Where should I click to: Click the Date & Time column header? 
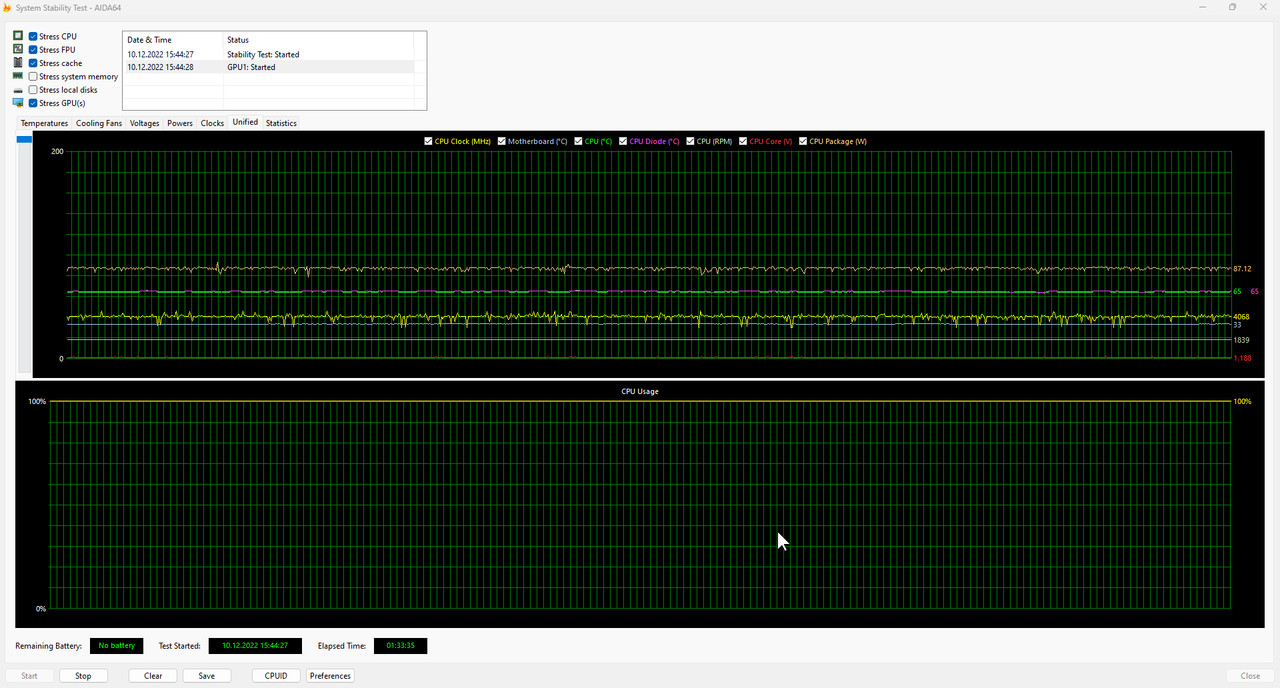coord(172,40)
